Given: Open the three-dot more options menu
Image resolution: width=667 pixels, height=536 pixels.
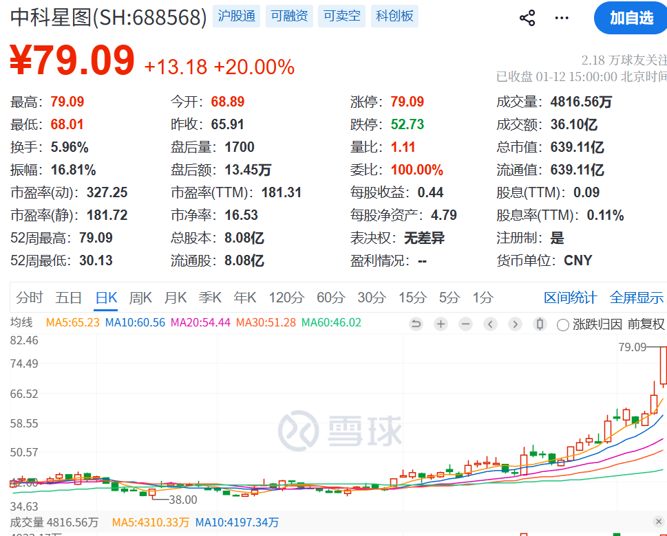Looking at the screenshot, I should 563,18.
